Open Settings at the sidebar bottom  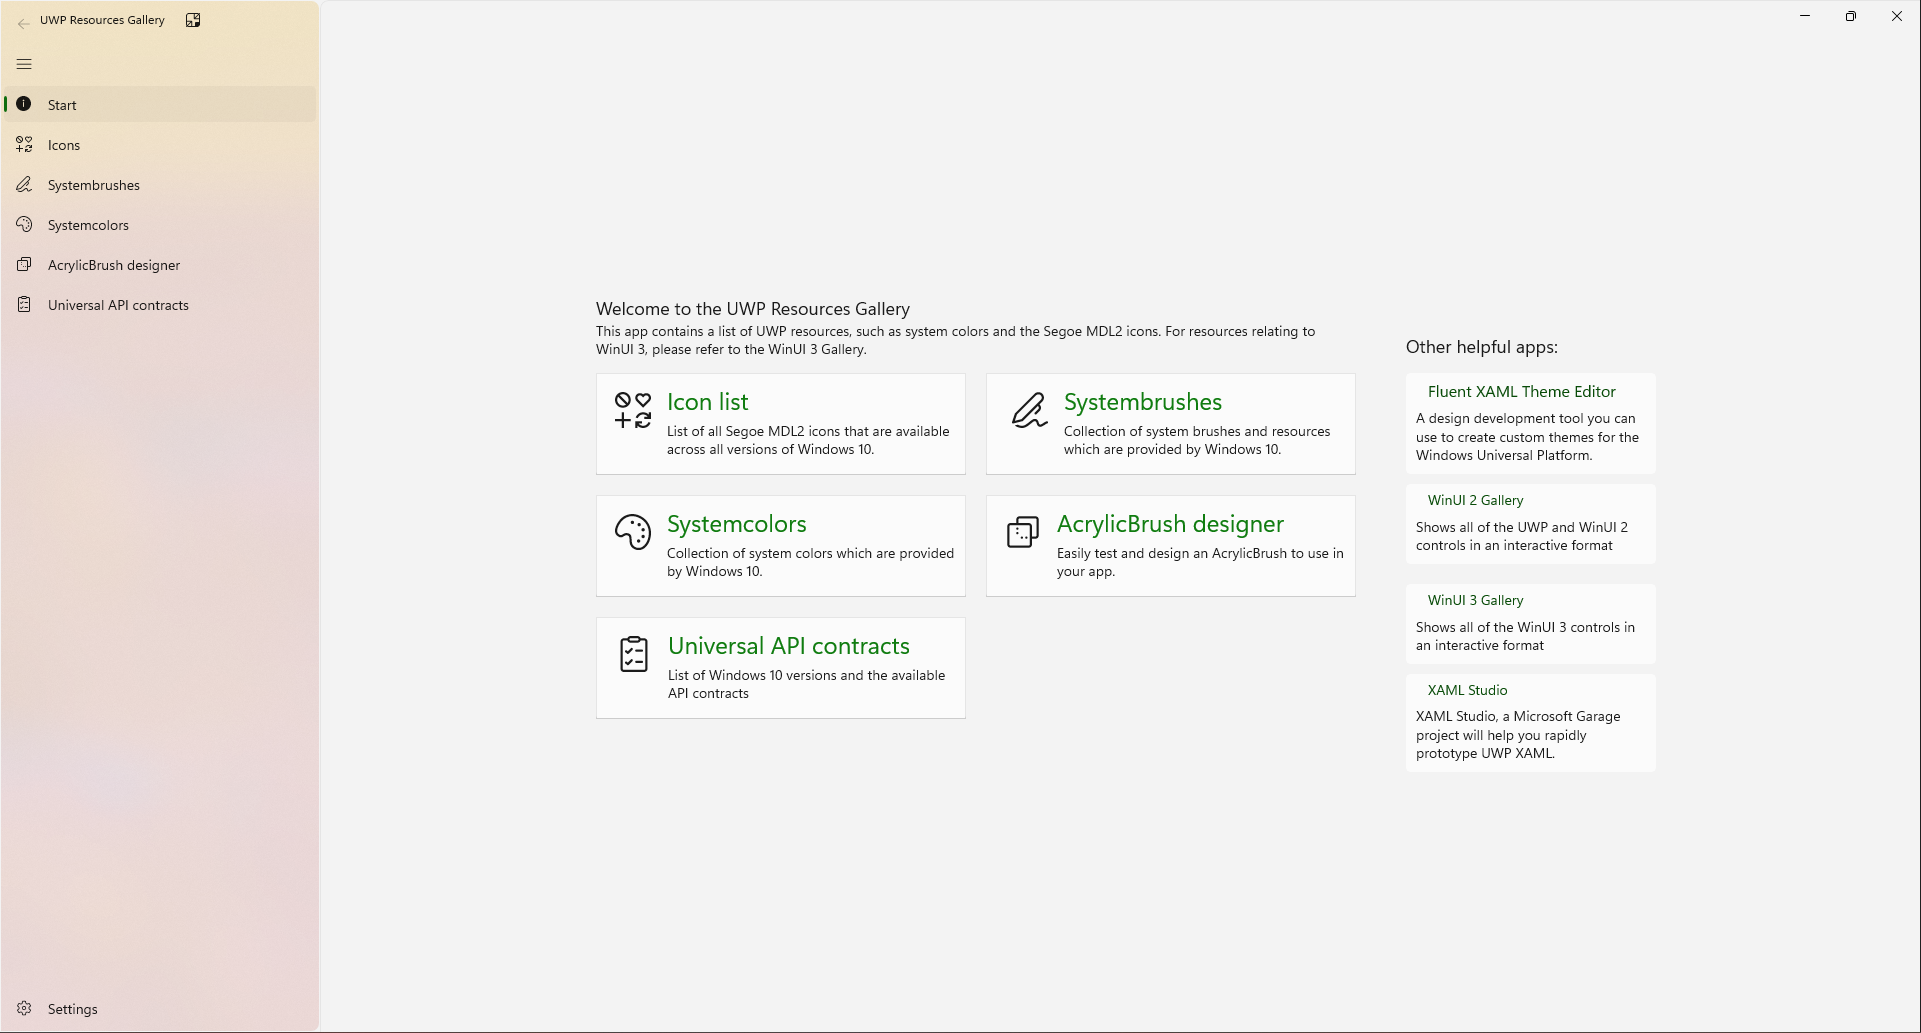click(x=160, y=1009)
